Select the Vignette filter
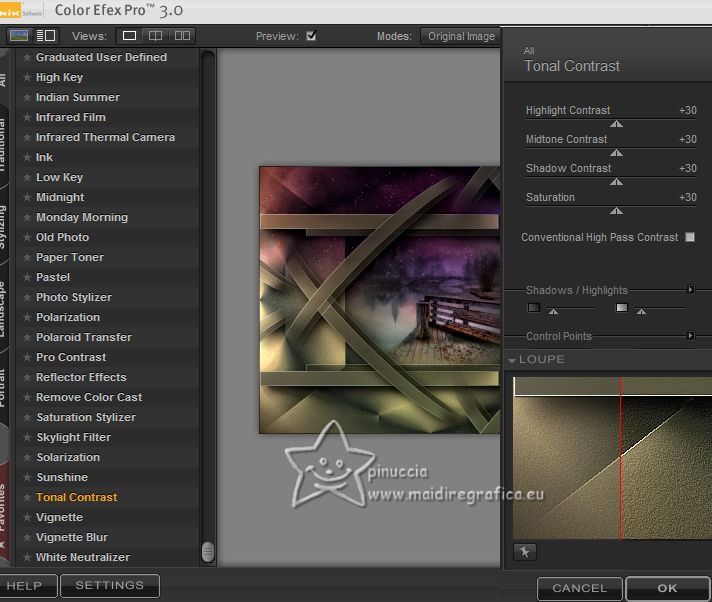 [x=59, y=517]
